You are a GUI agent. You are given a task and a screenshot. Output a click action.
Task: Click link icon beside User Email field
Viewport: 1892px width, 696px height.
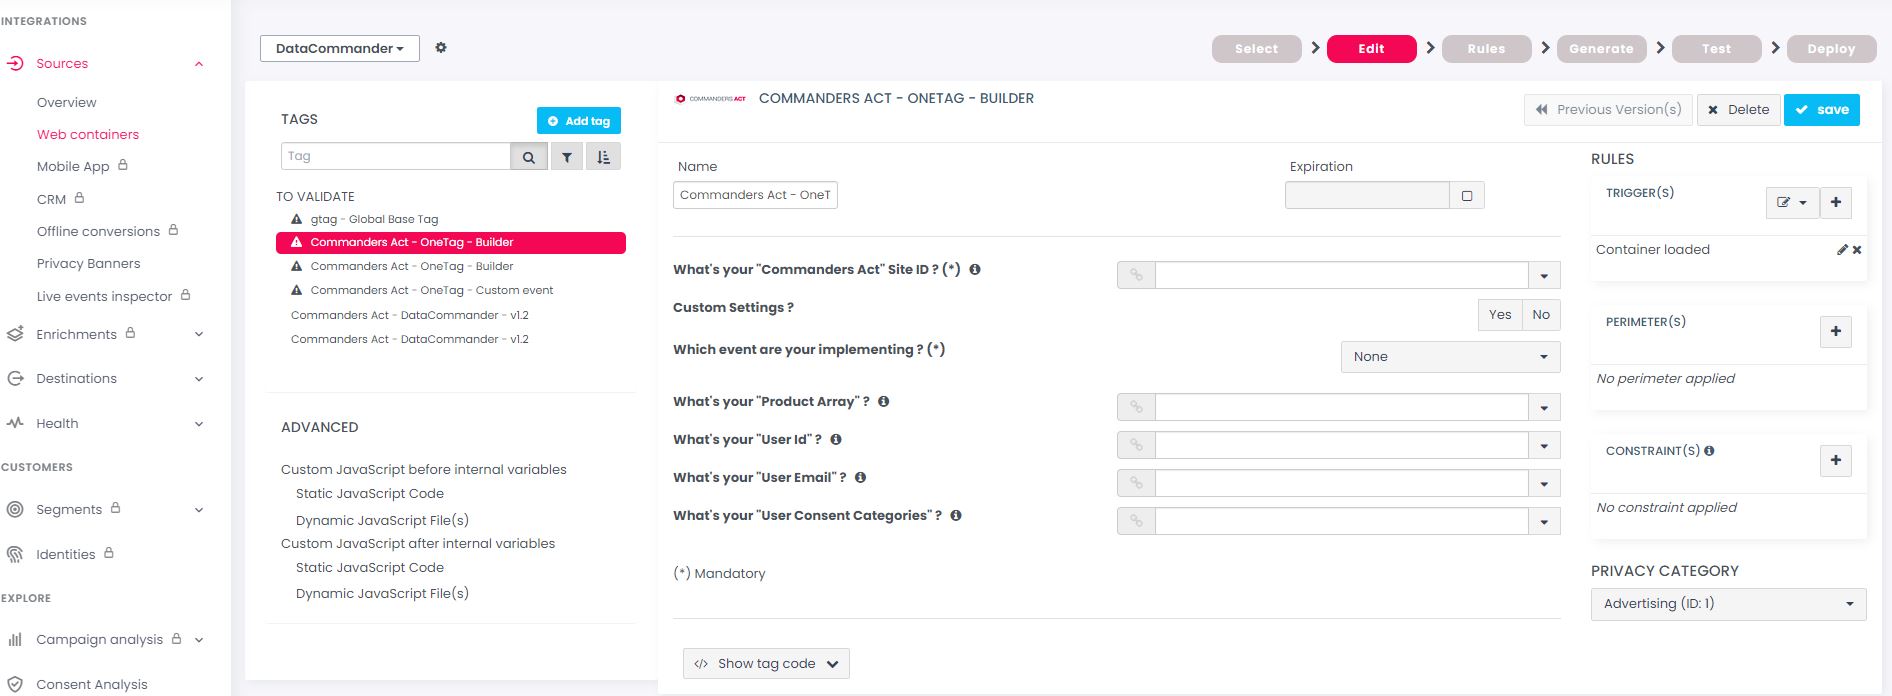pyautogui.click(x=1136, y=483)
